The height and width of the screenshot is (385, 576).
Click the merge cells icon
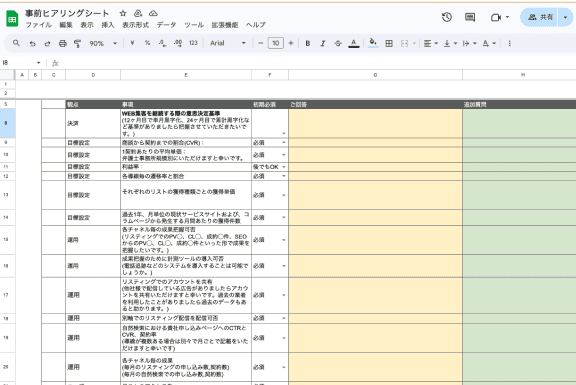coord(404,43)
